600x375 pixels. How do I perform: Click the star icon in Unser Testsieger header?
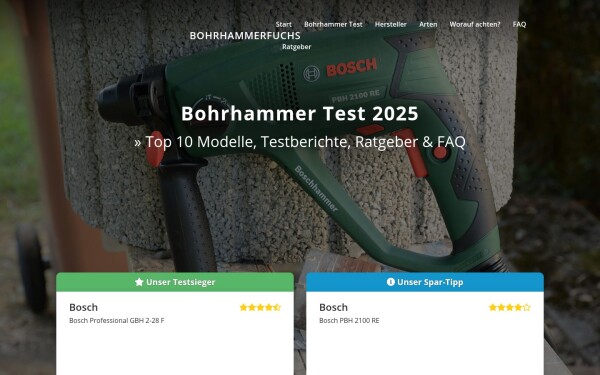(x=139, y=282)
